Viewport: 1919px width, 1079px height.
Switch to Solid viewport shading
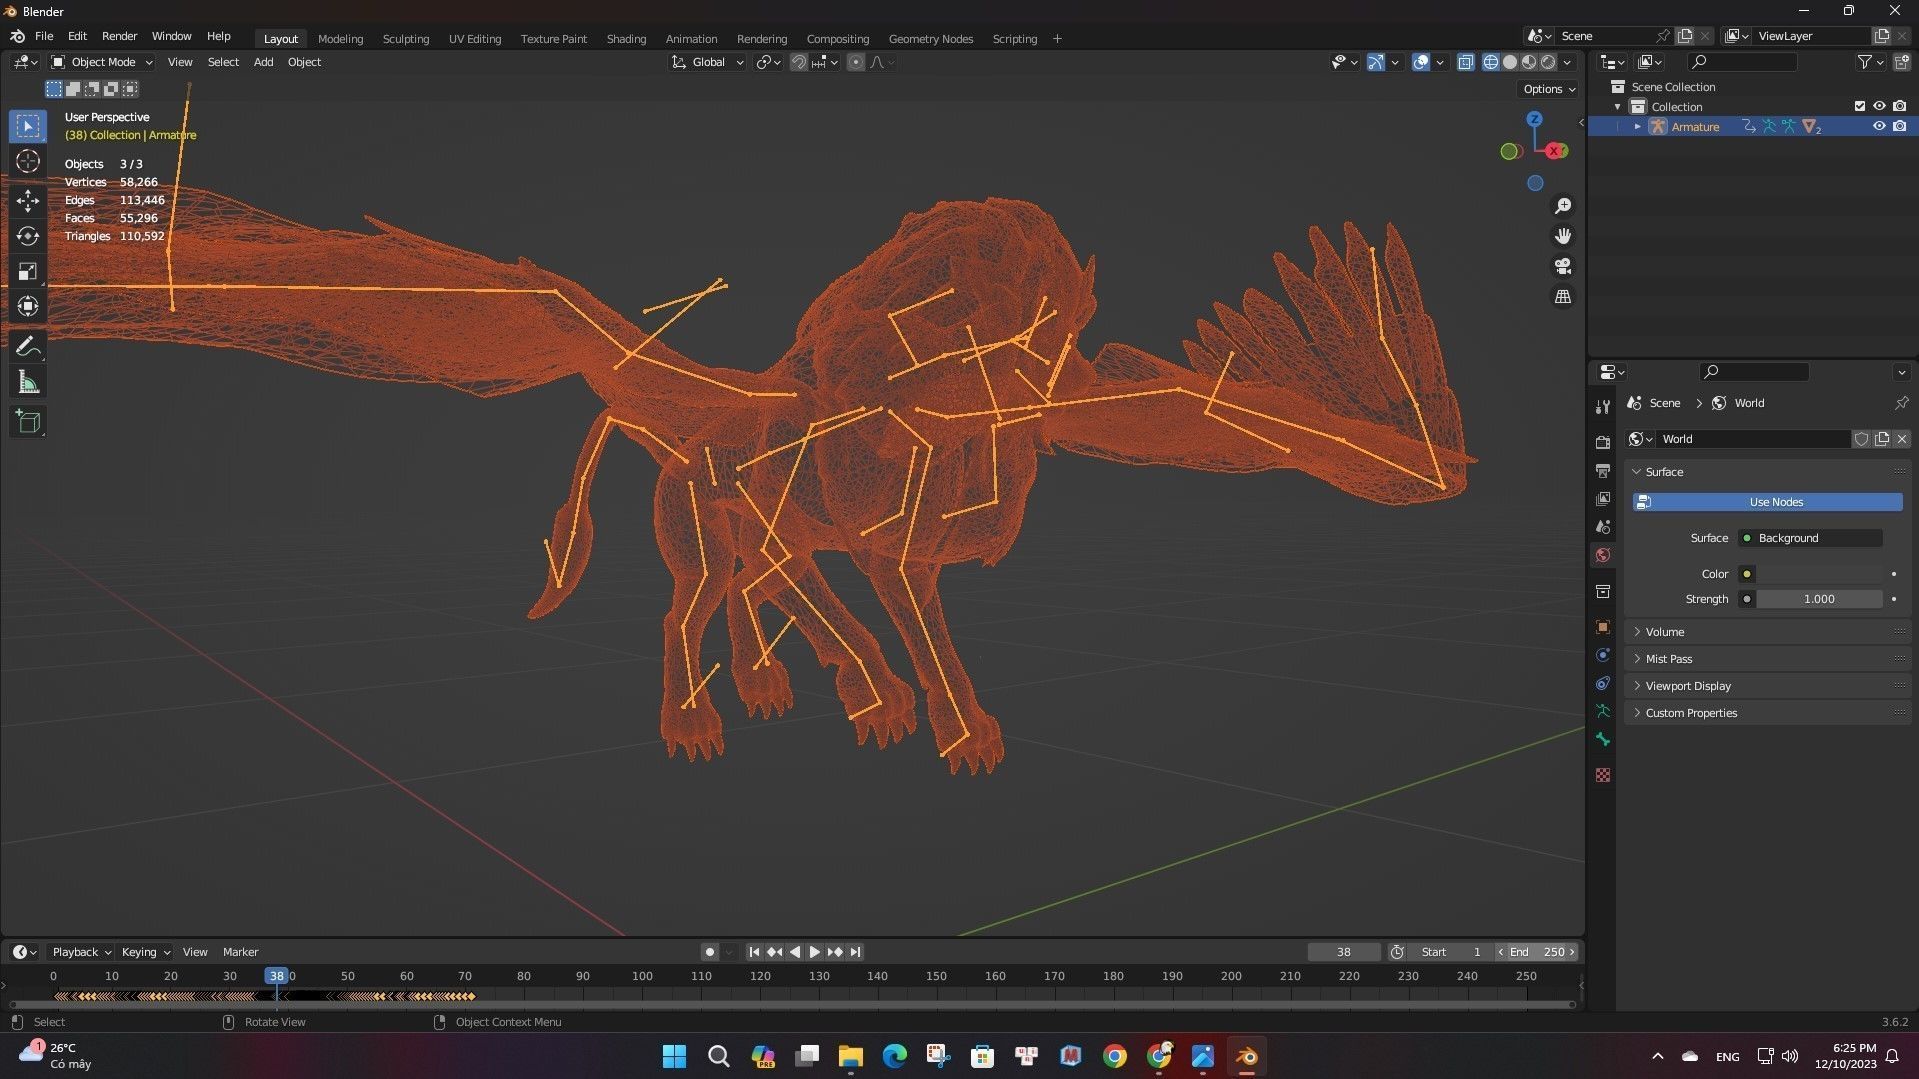tap(1510, 62)
